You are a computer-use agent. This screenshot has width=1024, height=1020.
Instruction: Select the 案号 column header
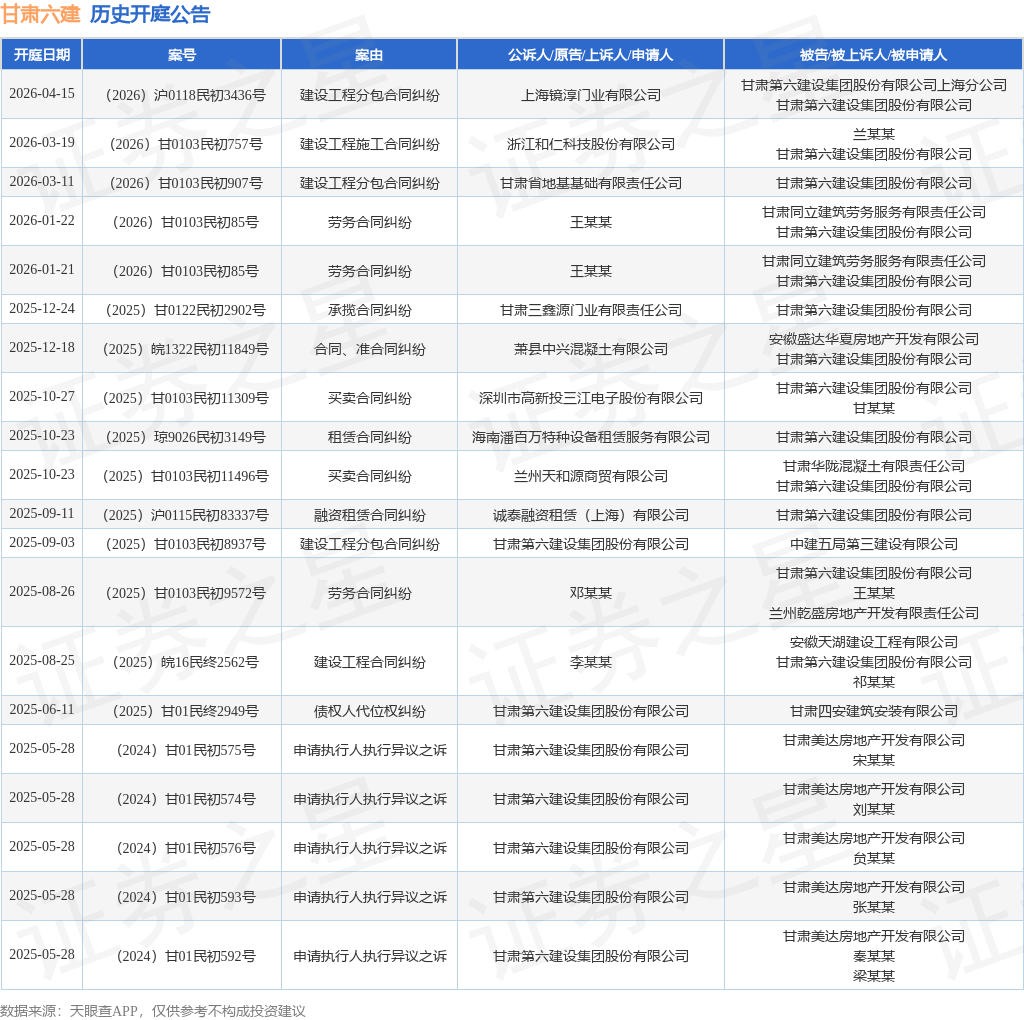tap(182, 55)
